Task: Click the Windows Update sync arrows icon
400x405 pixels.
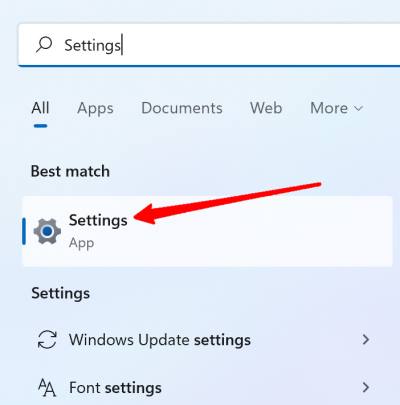Action: click(47, 340)
